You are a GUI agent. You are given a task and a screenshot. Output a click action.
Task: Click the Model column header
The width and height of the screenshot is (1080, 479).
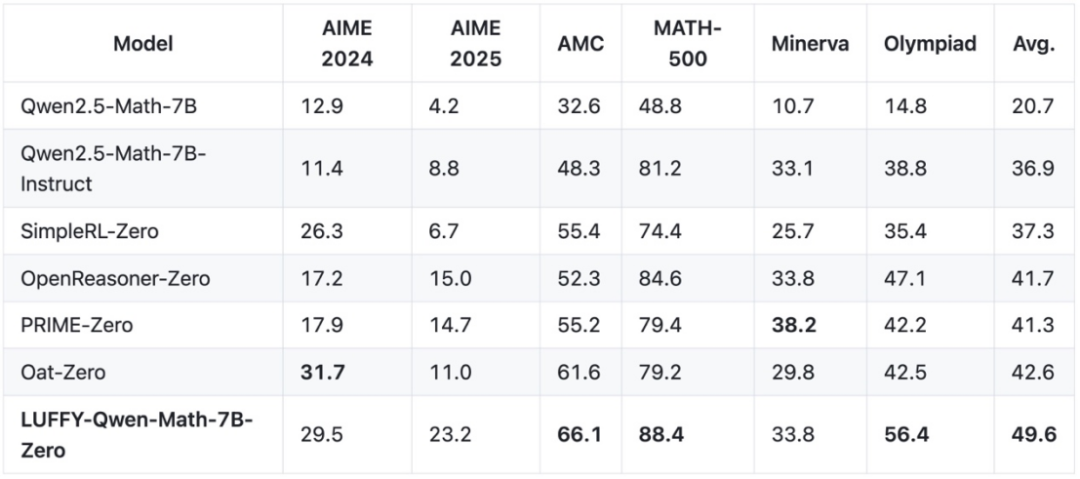tap(143, 45)
